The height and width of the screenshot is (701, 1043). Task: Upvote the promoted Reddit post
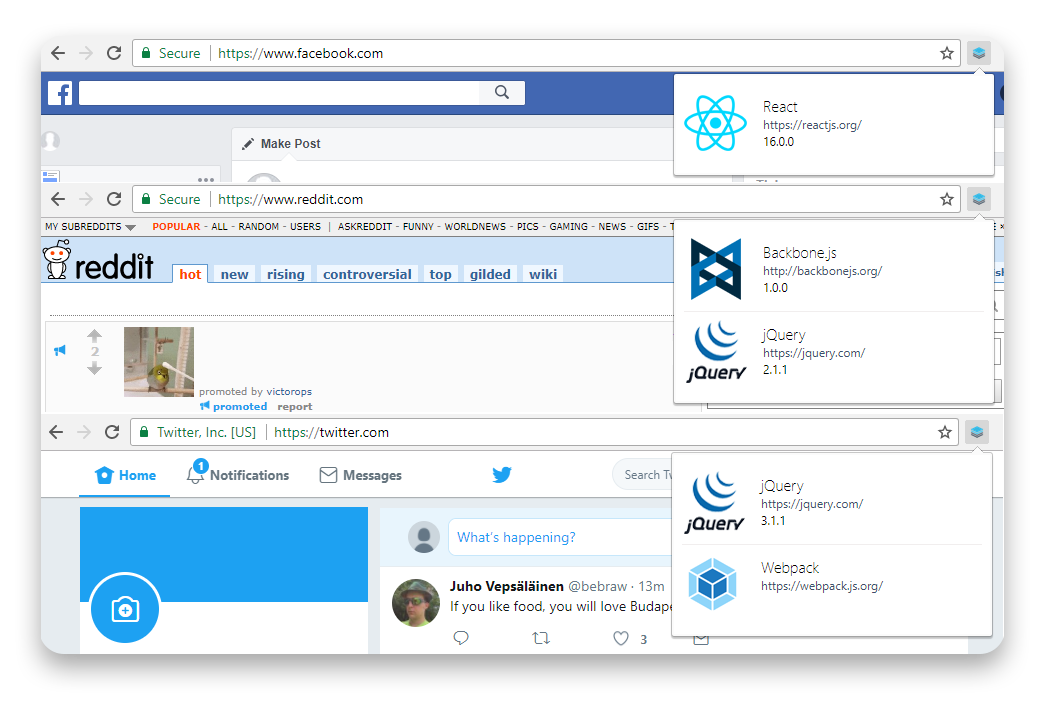pos(94,336)
